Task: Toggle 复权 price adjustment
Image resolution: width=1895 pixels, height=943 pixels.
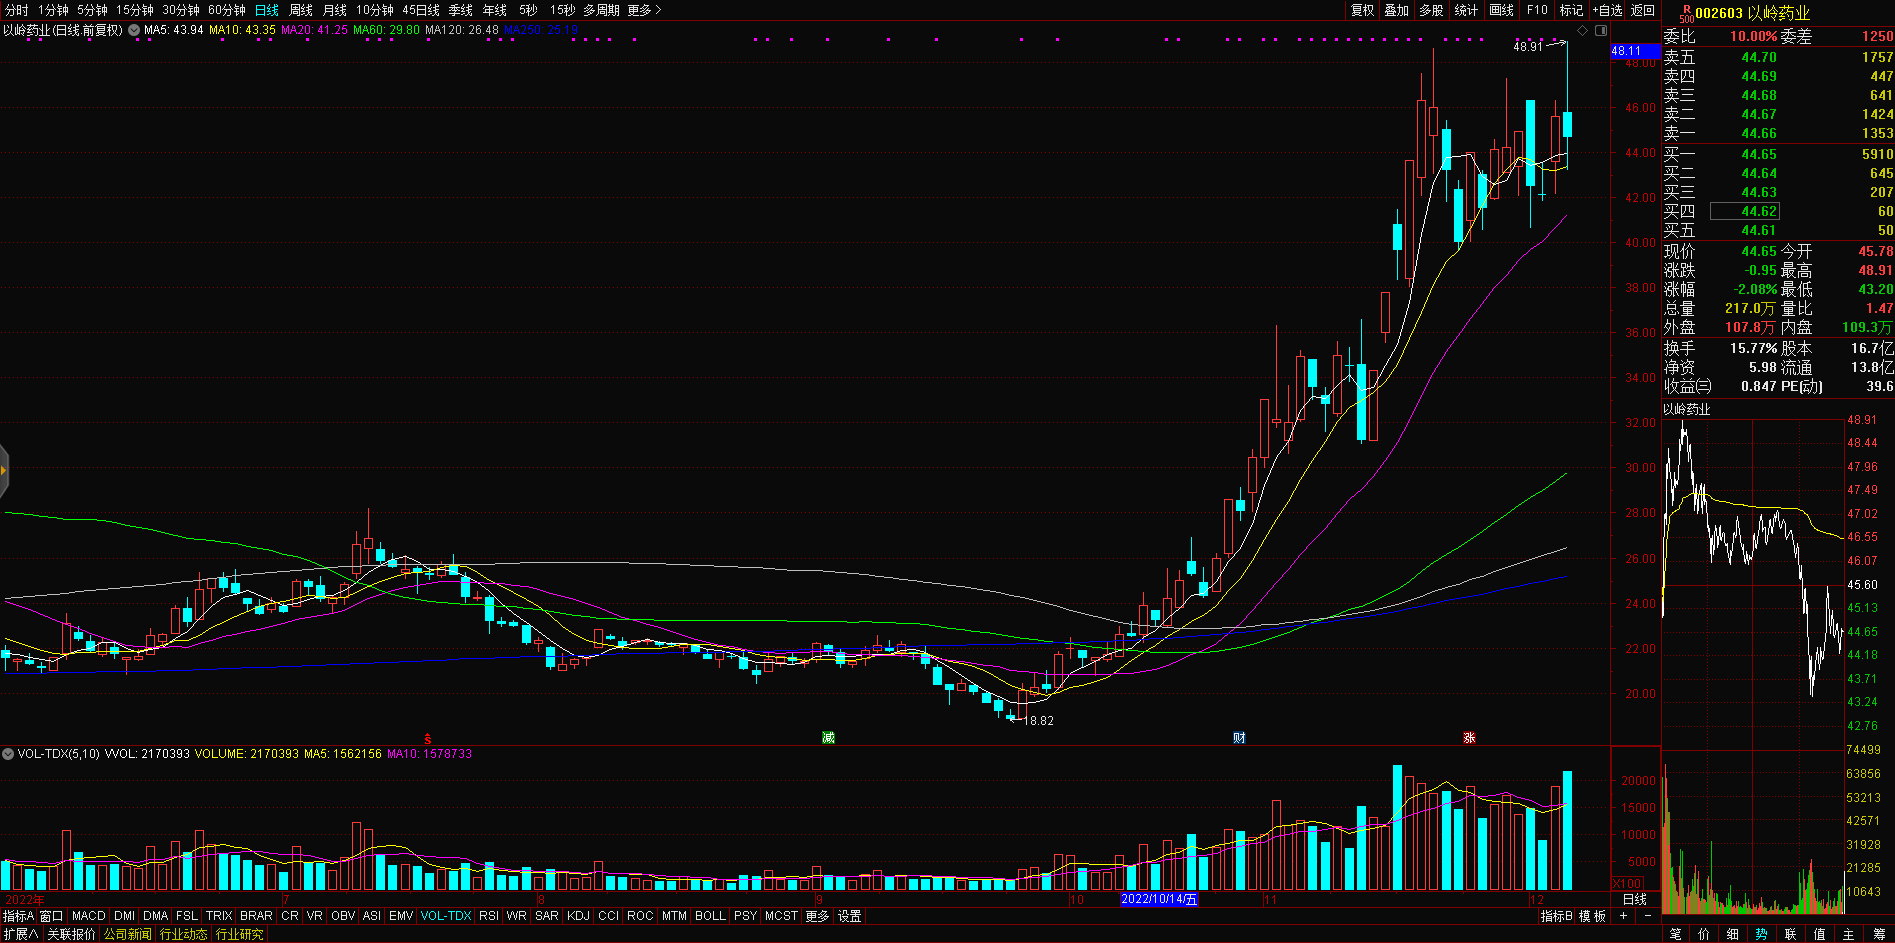Action: pyautogui.click(x=1363, y=10)
